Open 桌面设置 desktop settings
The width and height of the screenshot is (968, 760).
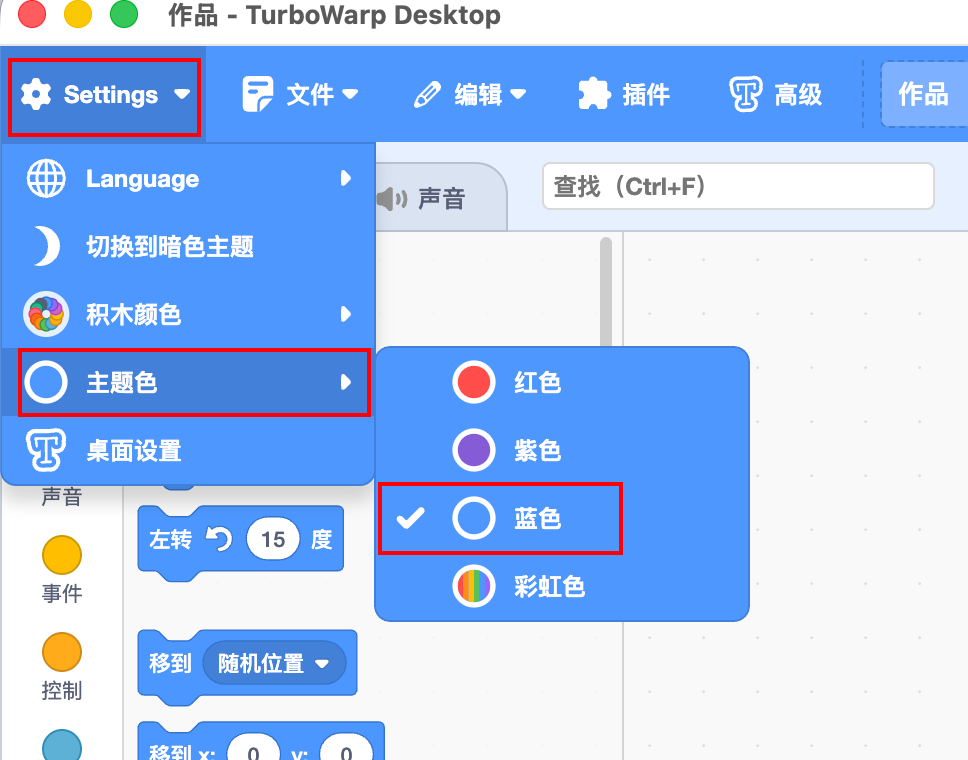pyautogui.click(x=188, y=450)
